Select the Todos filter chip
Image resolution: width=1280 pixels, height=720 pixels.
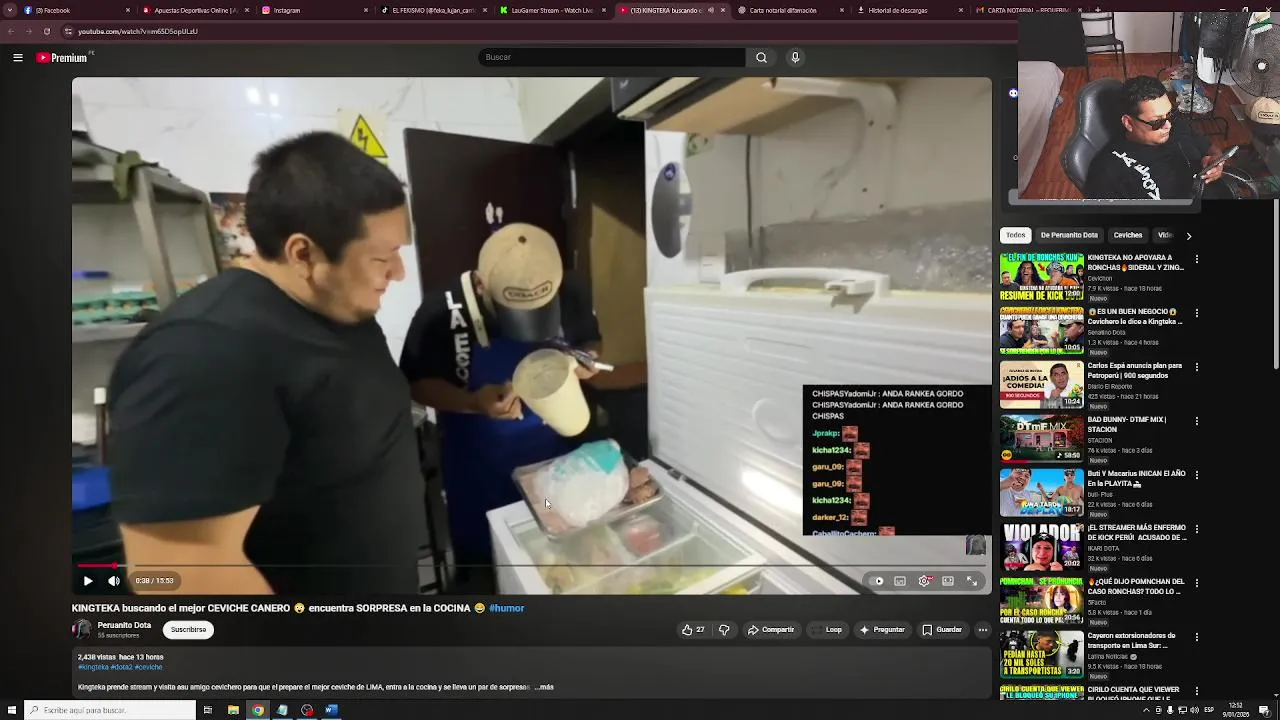[x=1015, y=235]
